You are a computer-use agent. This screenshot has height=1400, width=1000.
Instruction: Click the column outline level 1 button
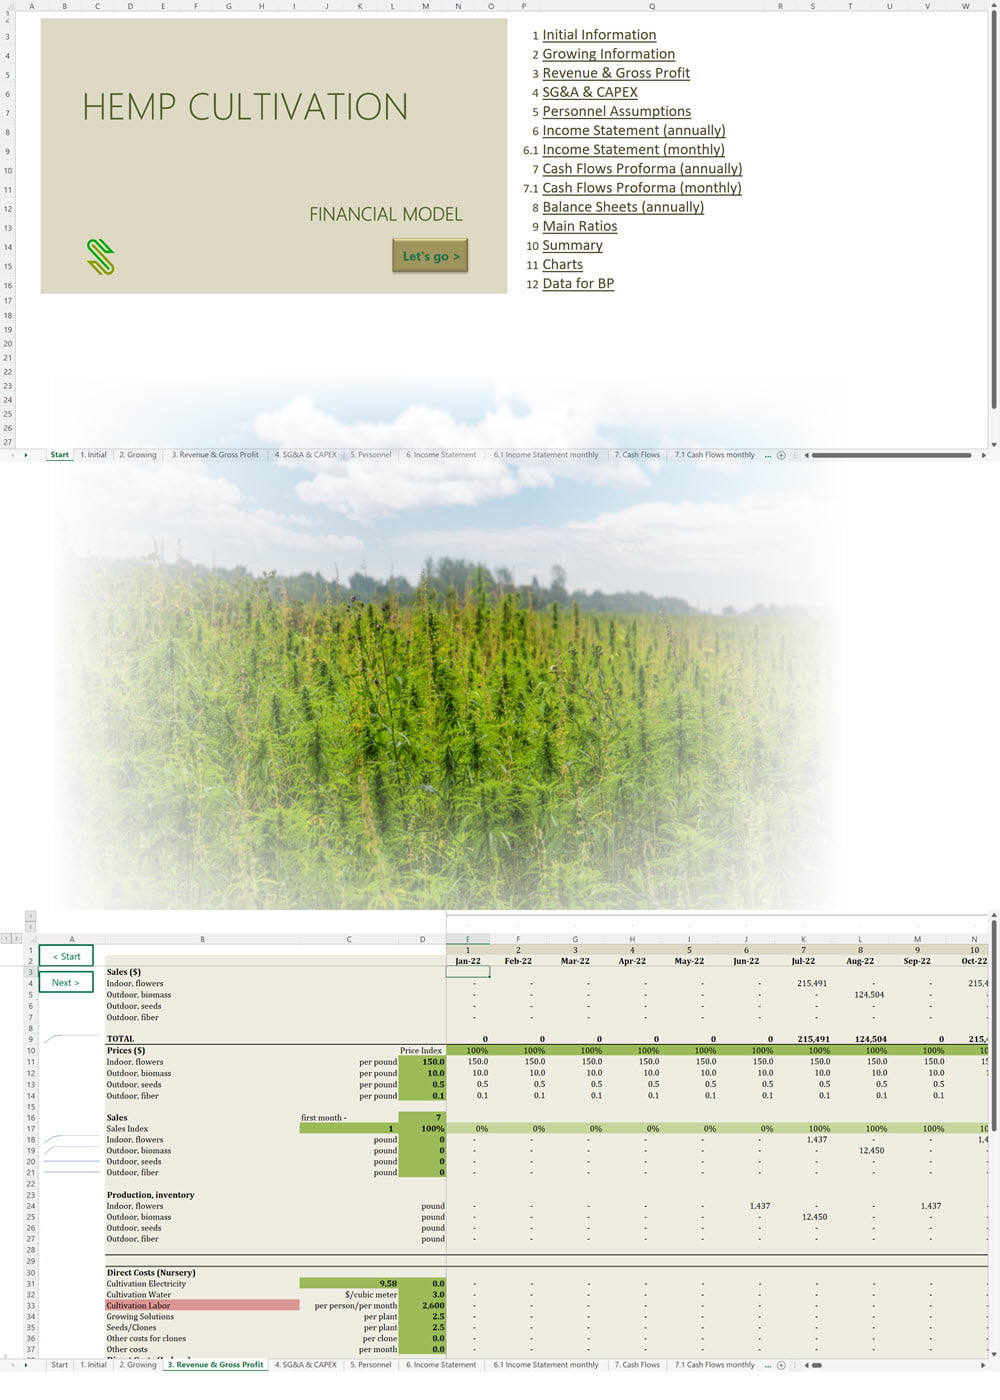30,916
